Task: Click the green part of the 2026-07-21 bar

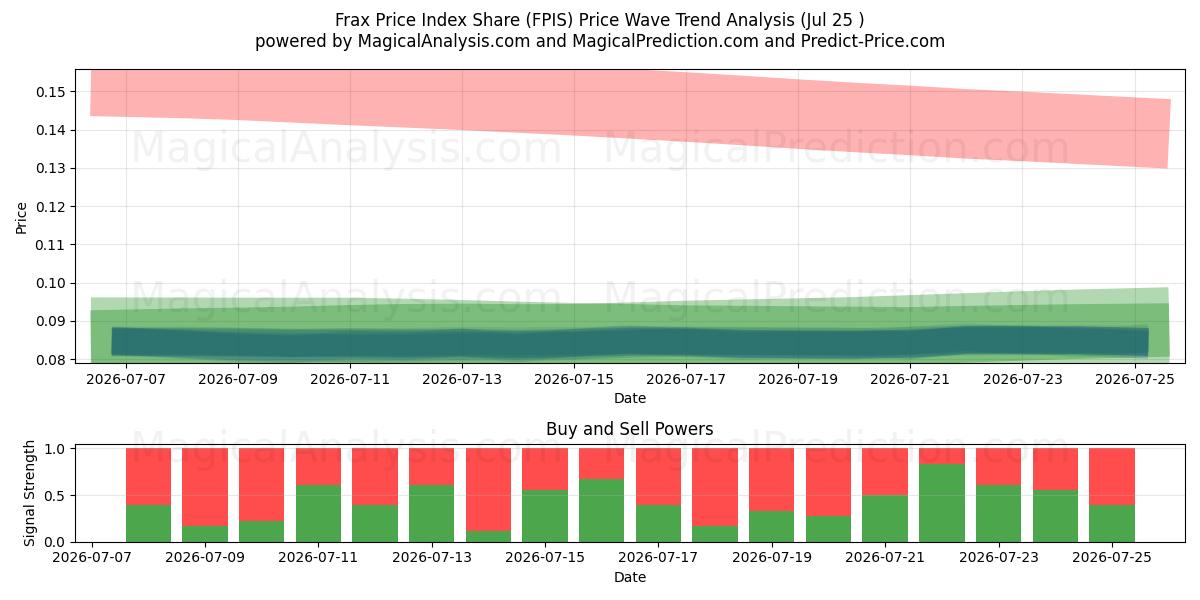Action: click(885, 518)
